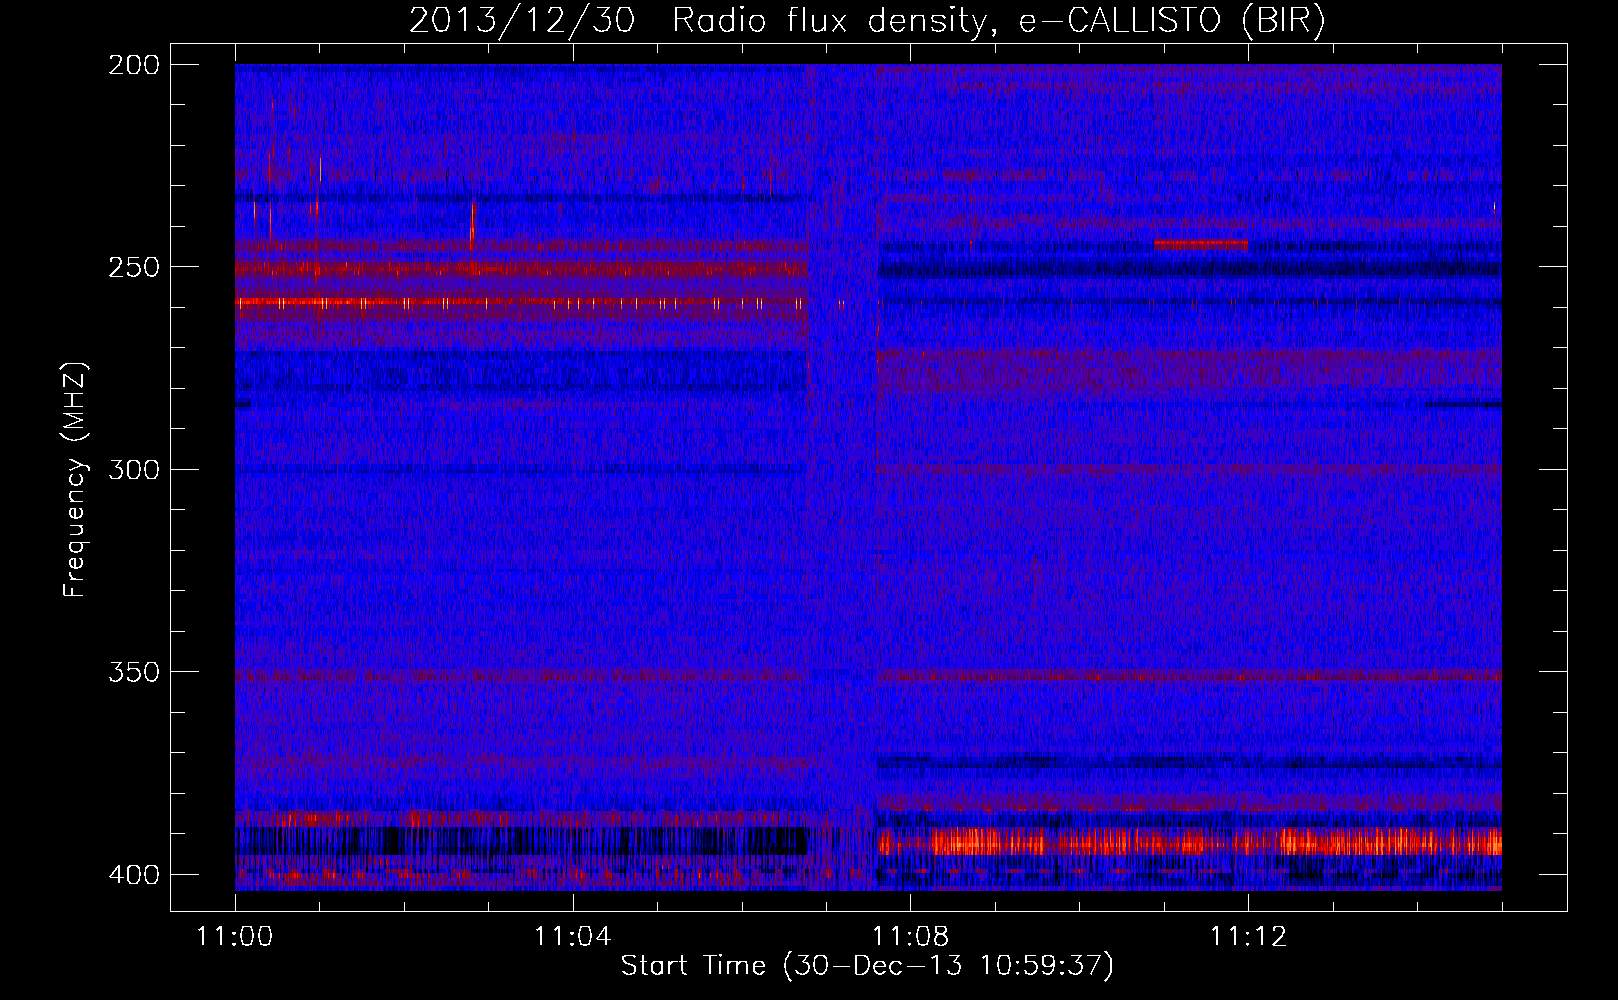
Task: Click the "Frequency (MHZ)" y-axis label
Action: click(x=75, y=479)
